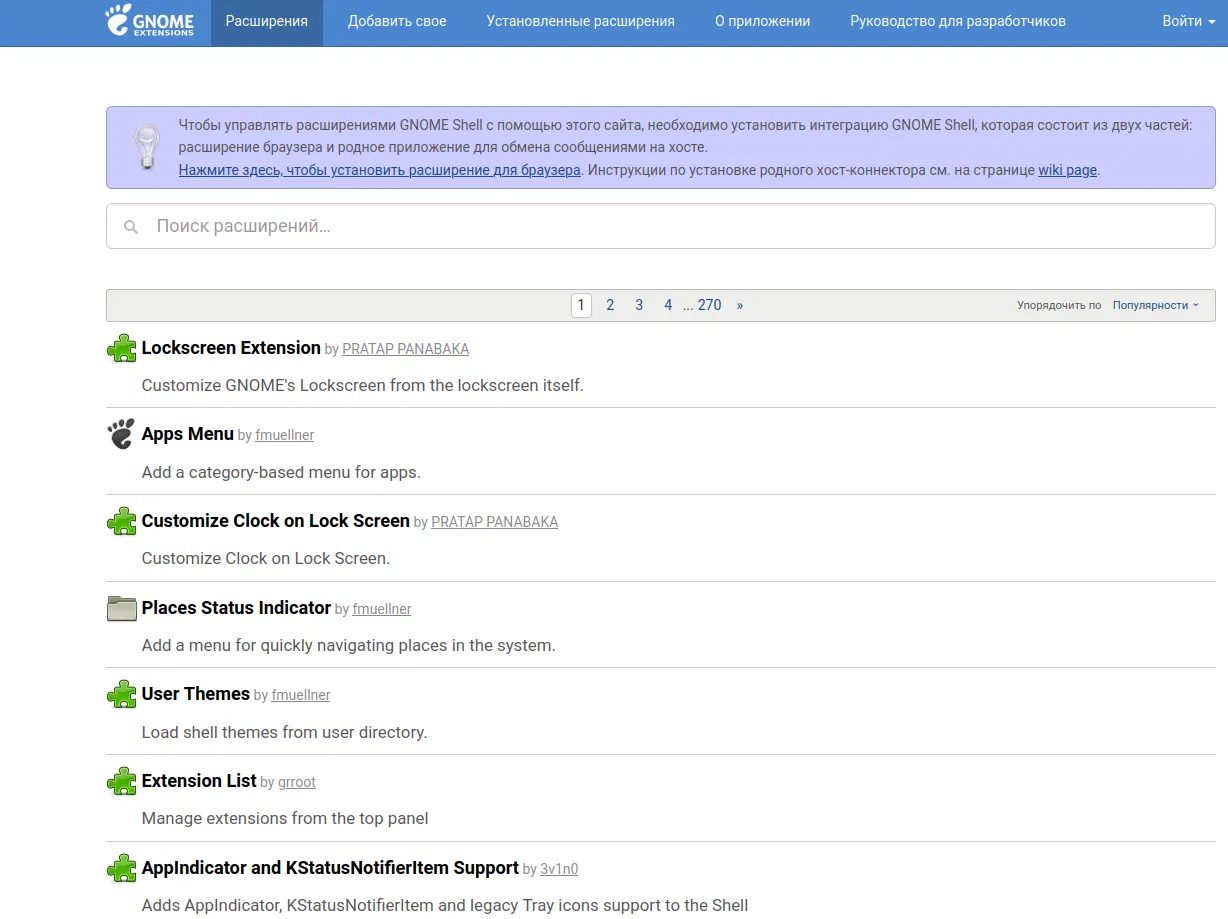Go to page 2
The image size is (1228, 919).
pos(610,305)
